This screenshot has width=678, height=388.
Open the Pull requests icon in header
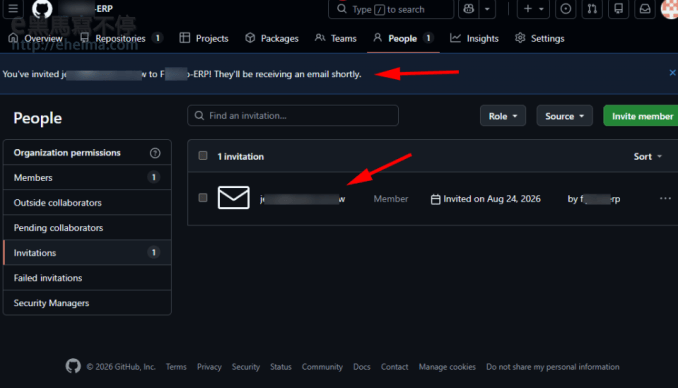592,9
